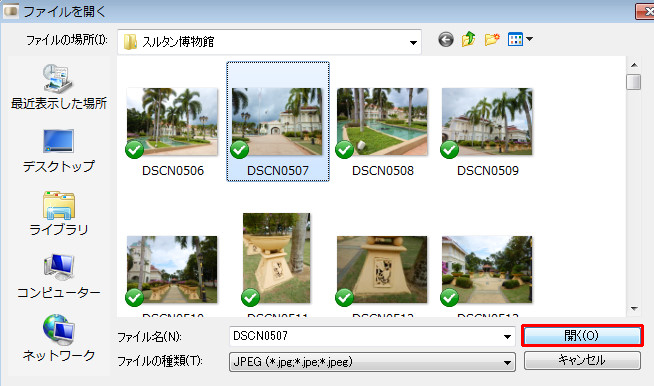Viewport: 654px width, 386px height.
Task: Click the 開く(O) button
Action: 582,336
